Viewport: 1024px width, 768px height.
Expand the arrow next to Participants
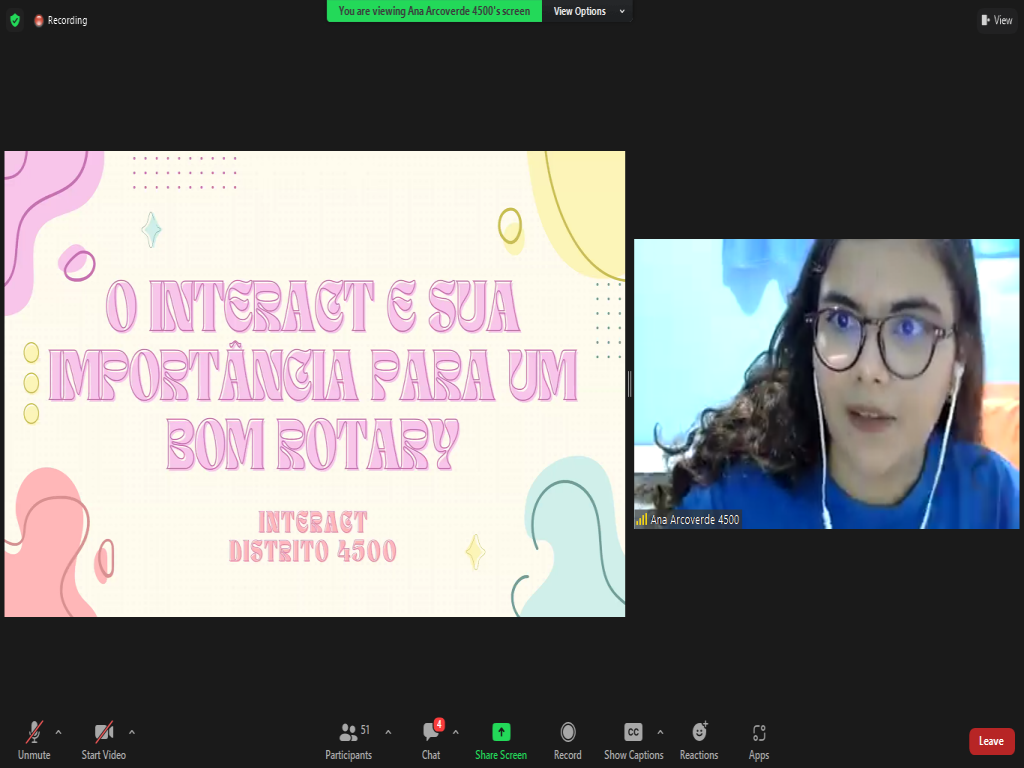pos(388,732)
